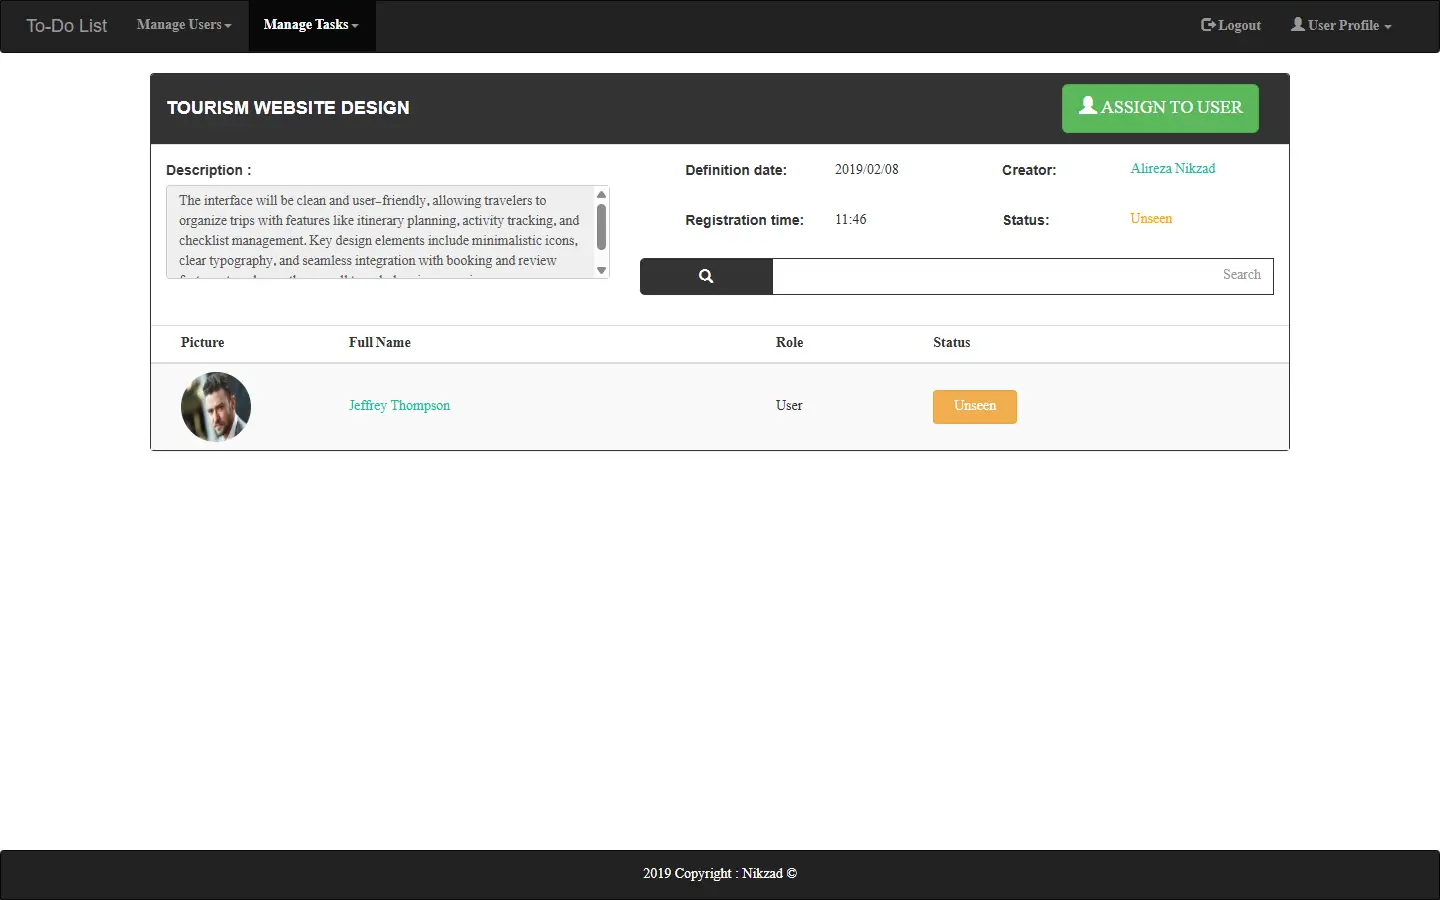Click the Logout link

[x=1231, y=25]
